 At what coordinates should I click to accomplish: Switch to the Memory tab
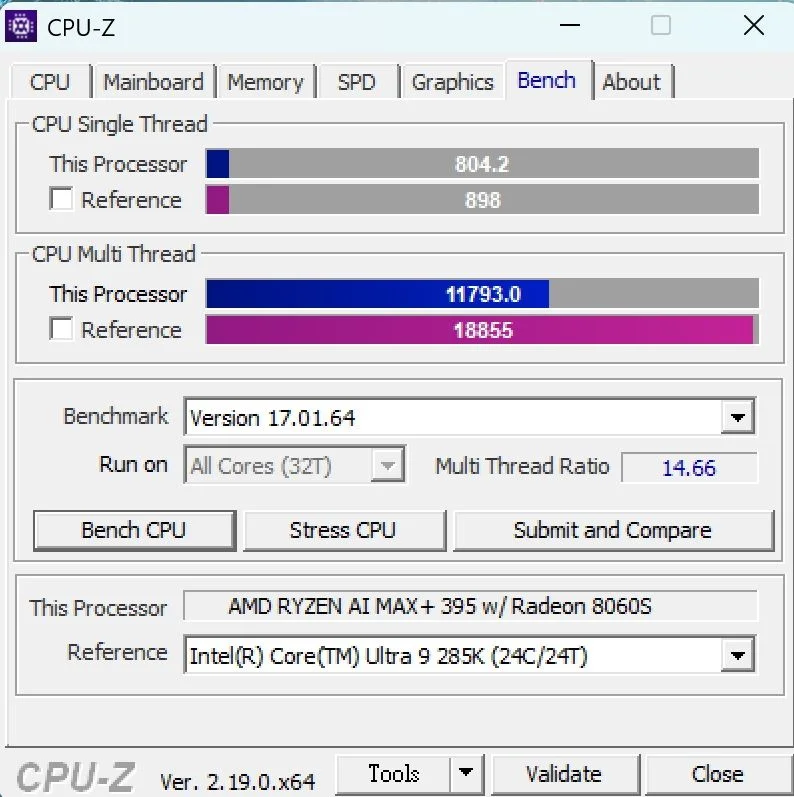pyautogui.click(x=265, y=82)
